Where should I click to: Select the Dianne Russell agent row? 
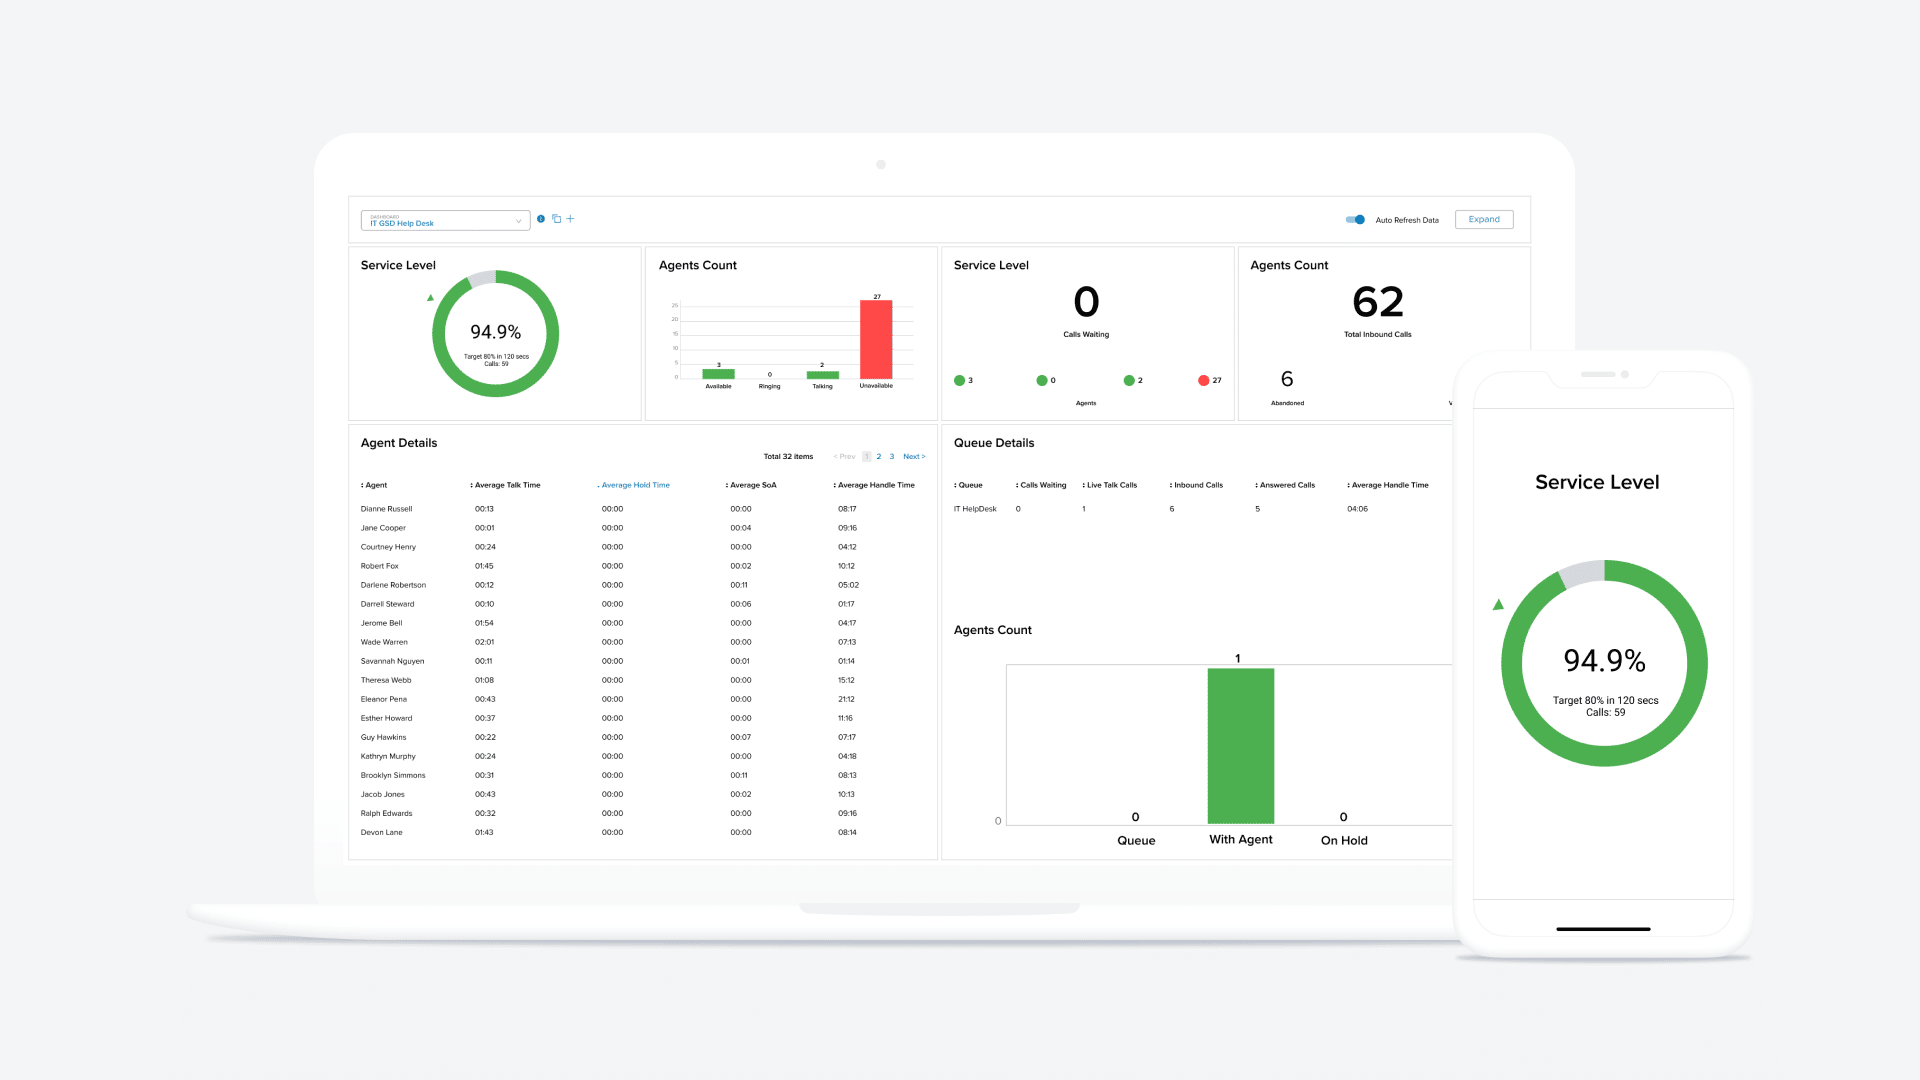click(x=386, y=509)
